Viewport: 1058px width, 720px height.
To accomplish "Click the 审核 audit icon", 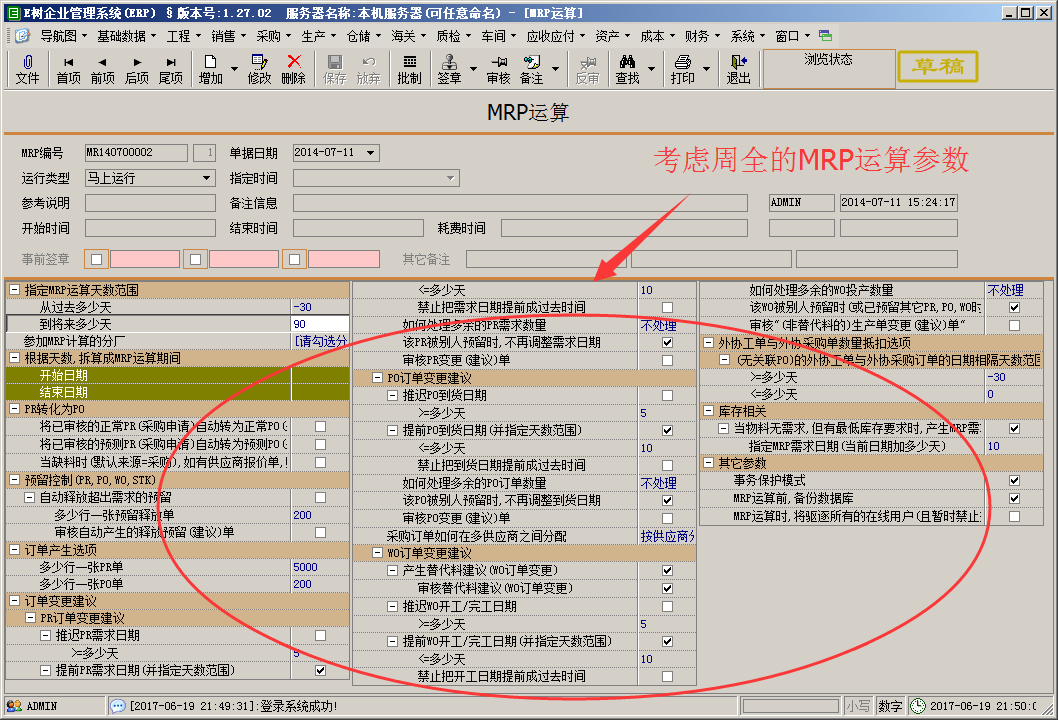I will coord(499,62).
